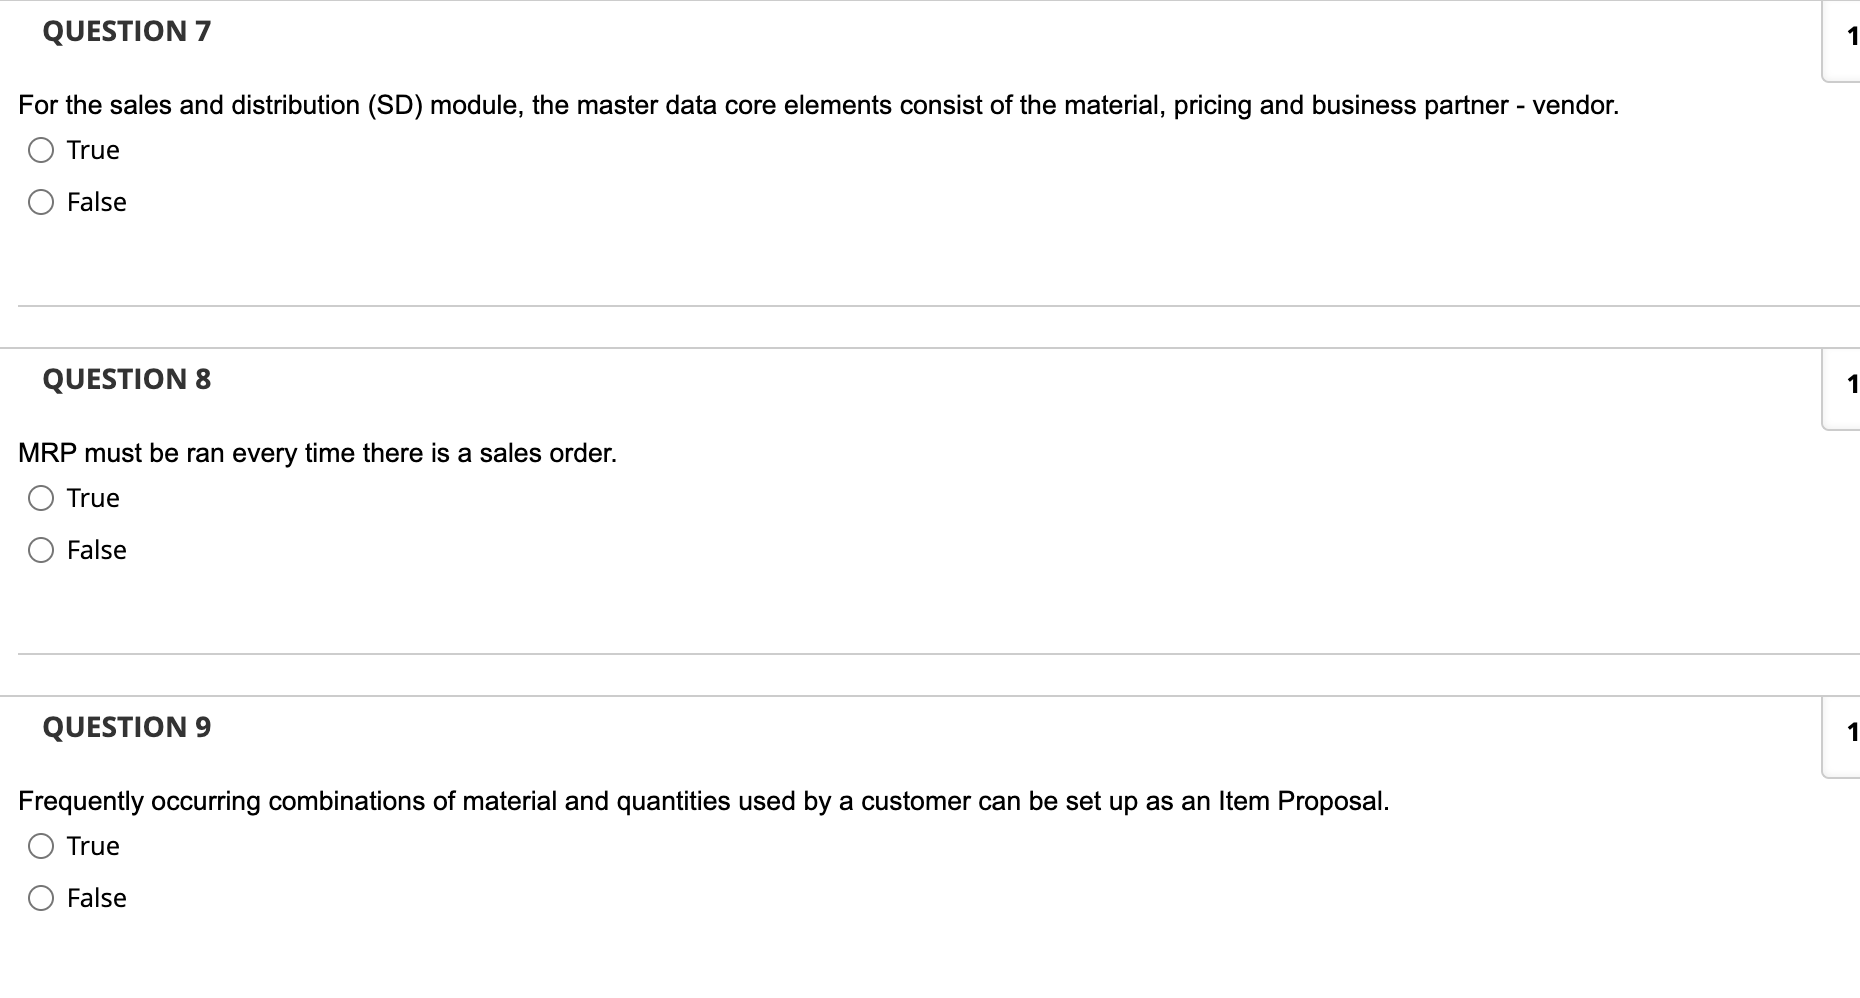
Task: Select True for Question 9
Action: 41,846
